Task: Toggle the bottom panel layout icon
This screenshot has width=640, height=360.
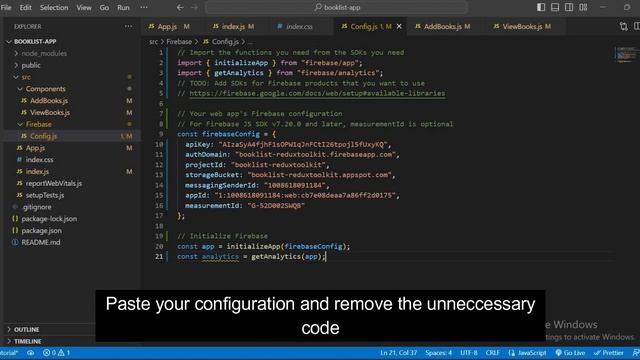Action: [x=555, y=7]
